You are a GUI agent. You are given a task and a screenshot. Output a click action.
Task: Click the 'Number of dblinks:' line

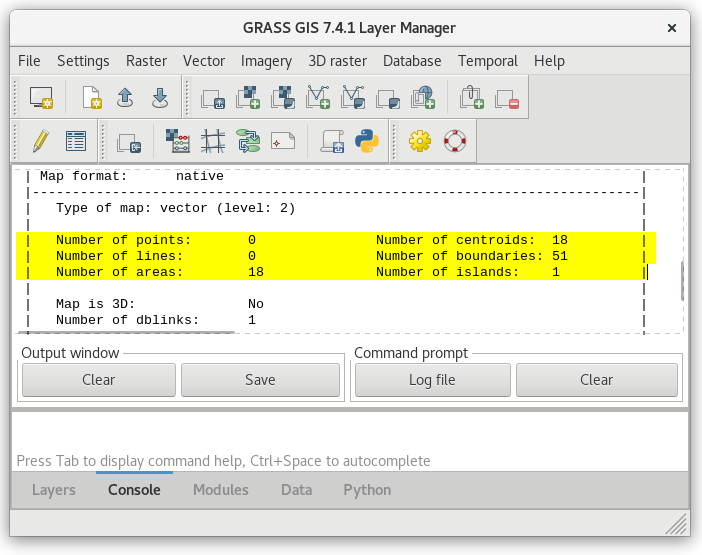pos(156,320)
